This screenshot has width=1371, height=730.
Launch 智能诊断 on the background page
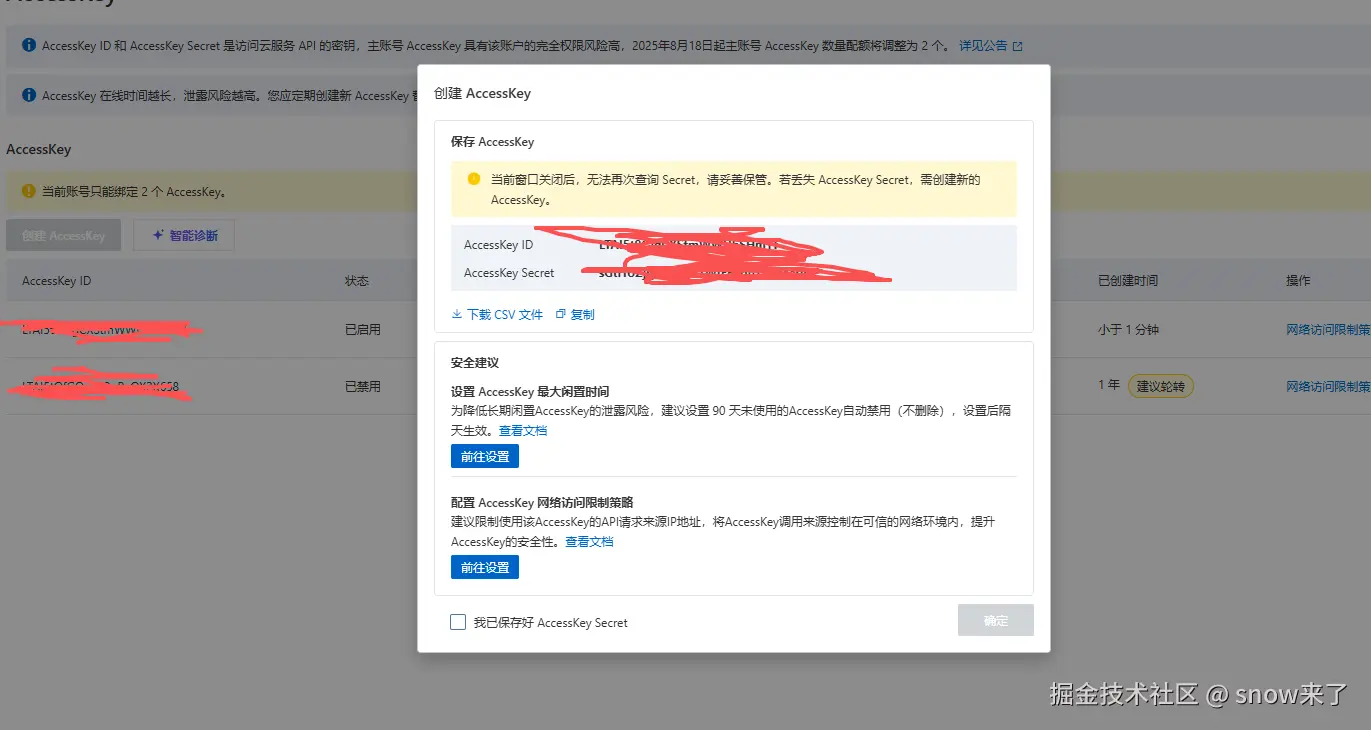(184, 236)
